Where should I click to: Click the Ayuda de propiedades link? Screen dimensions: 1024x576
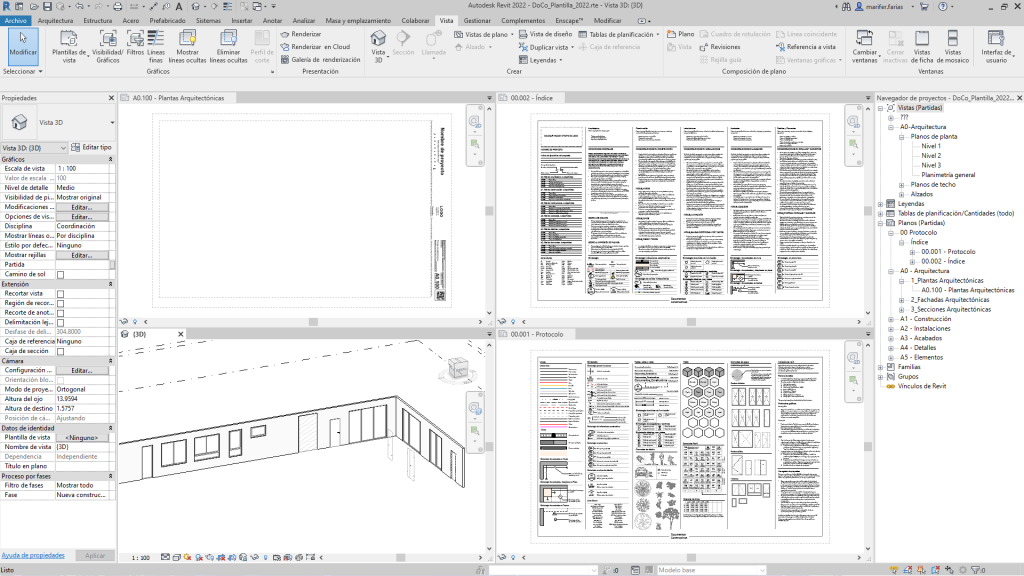tap(33, 554)
